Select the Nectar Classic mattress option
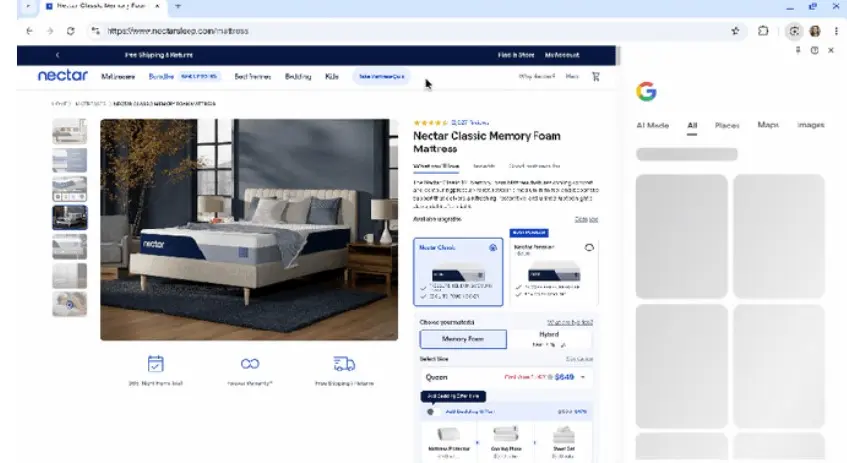Image resolution: width=847 pixels, height=463 pixels. (458, 272)
